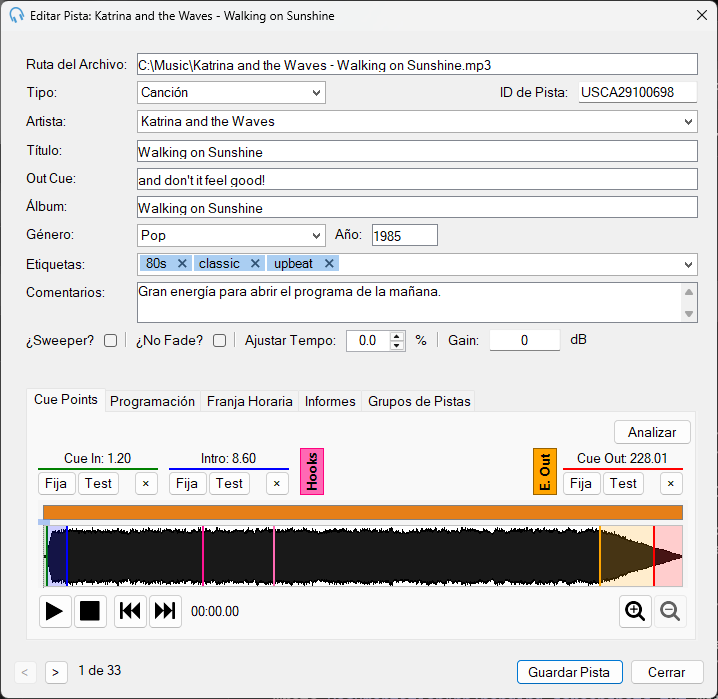Image resolution: width=718 pixels, height=699 pixels.
Task: Clear the Cue In point
Action: [x=146, y=484]
